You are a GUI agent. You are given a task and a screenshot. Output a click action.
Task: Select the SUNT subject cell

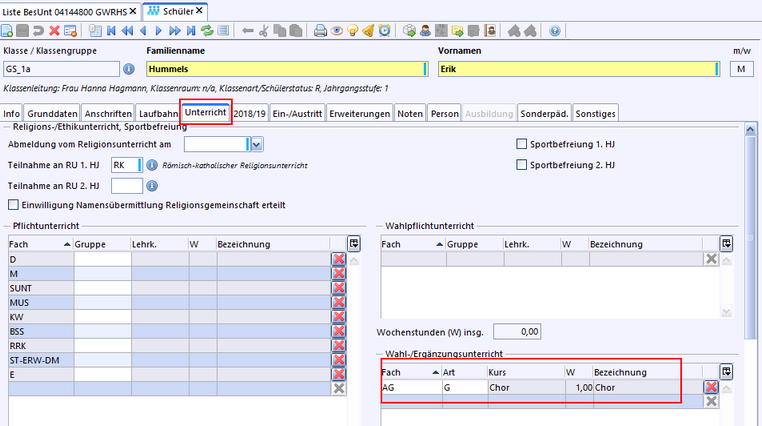pos(41,288)
